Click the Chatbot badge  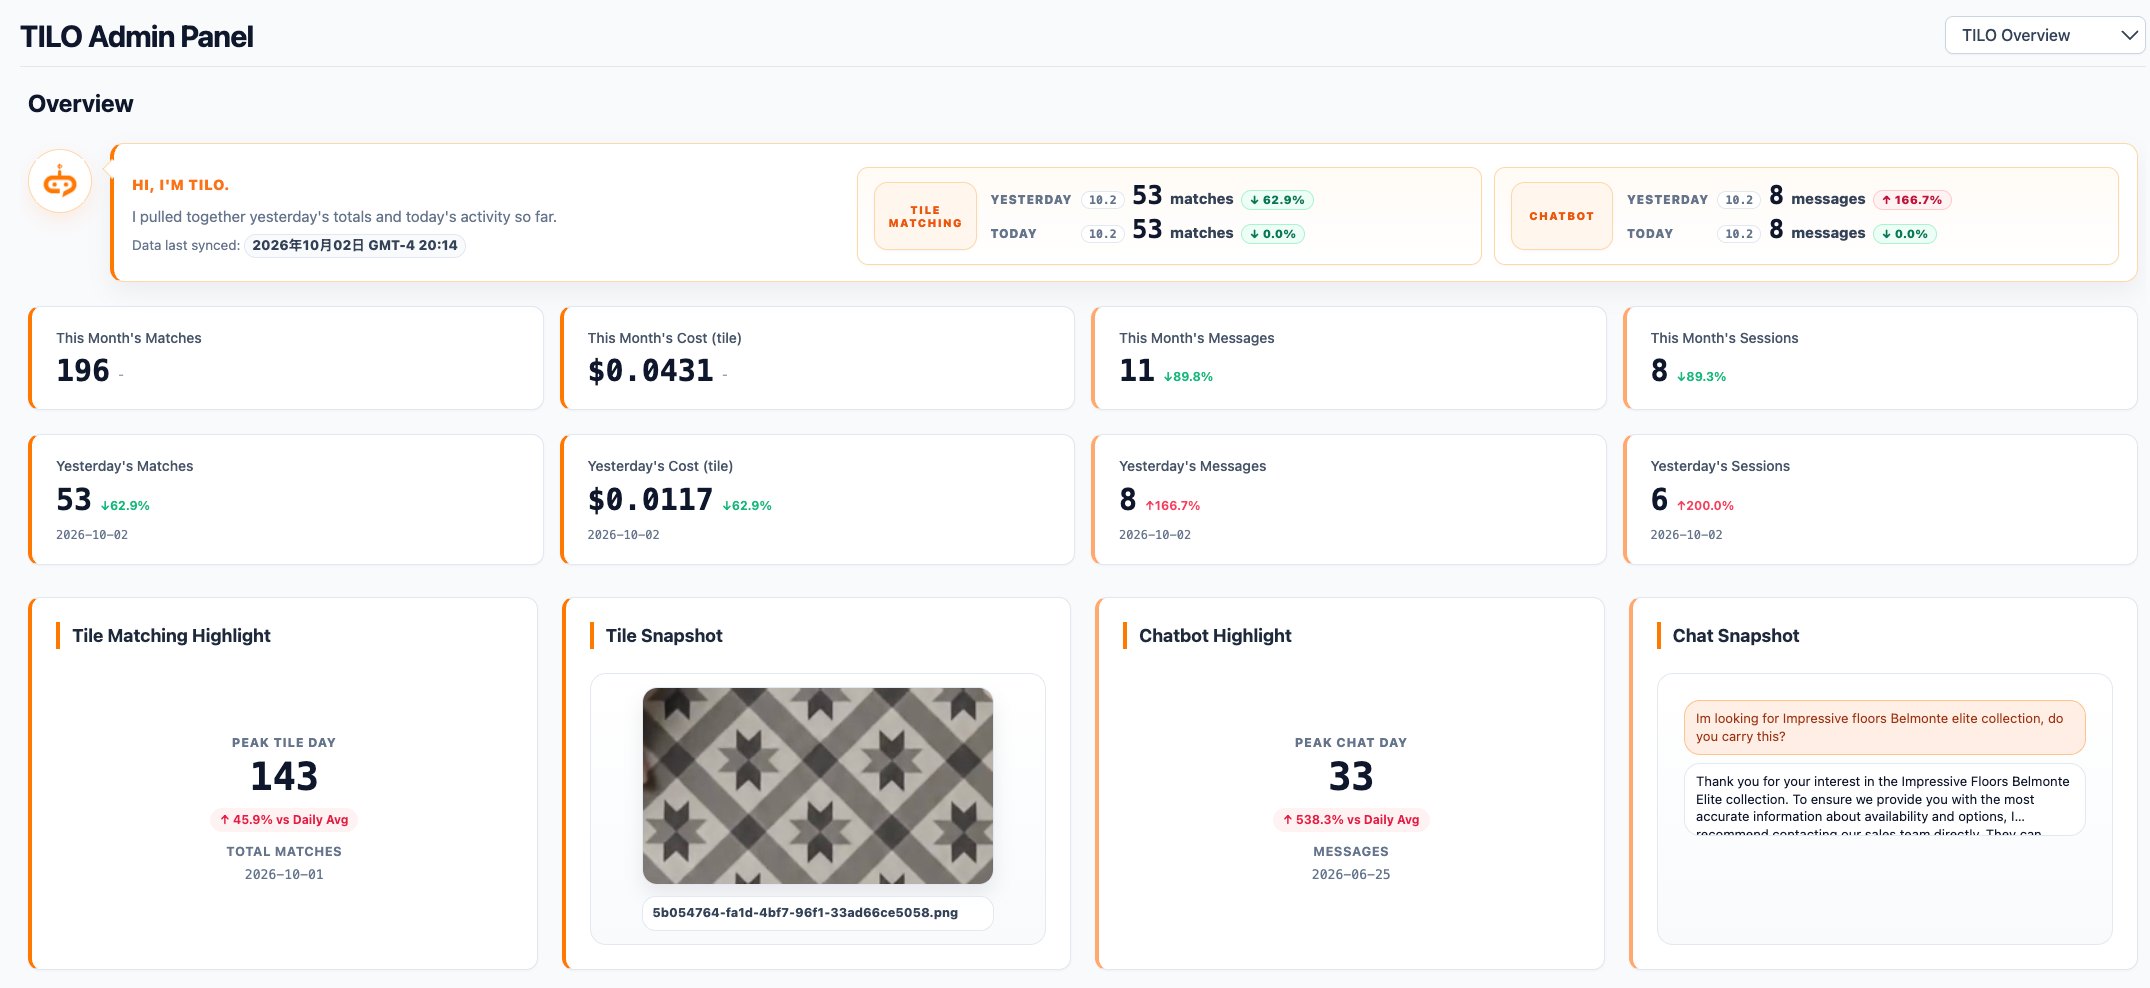point(1561,216)
